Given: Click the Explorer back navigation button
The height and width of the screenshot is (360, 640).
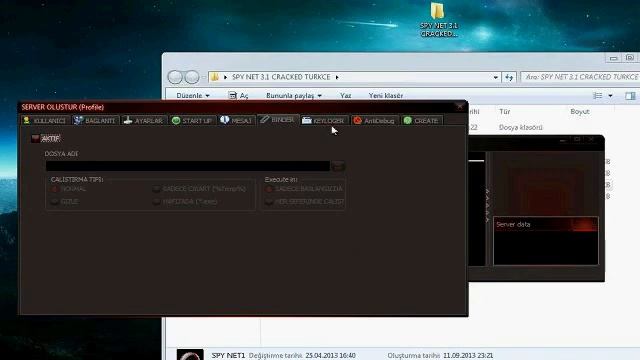Looking at the screenshot, I should pyautogui.click(x=175, y=77).
